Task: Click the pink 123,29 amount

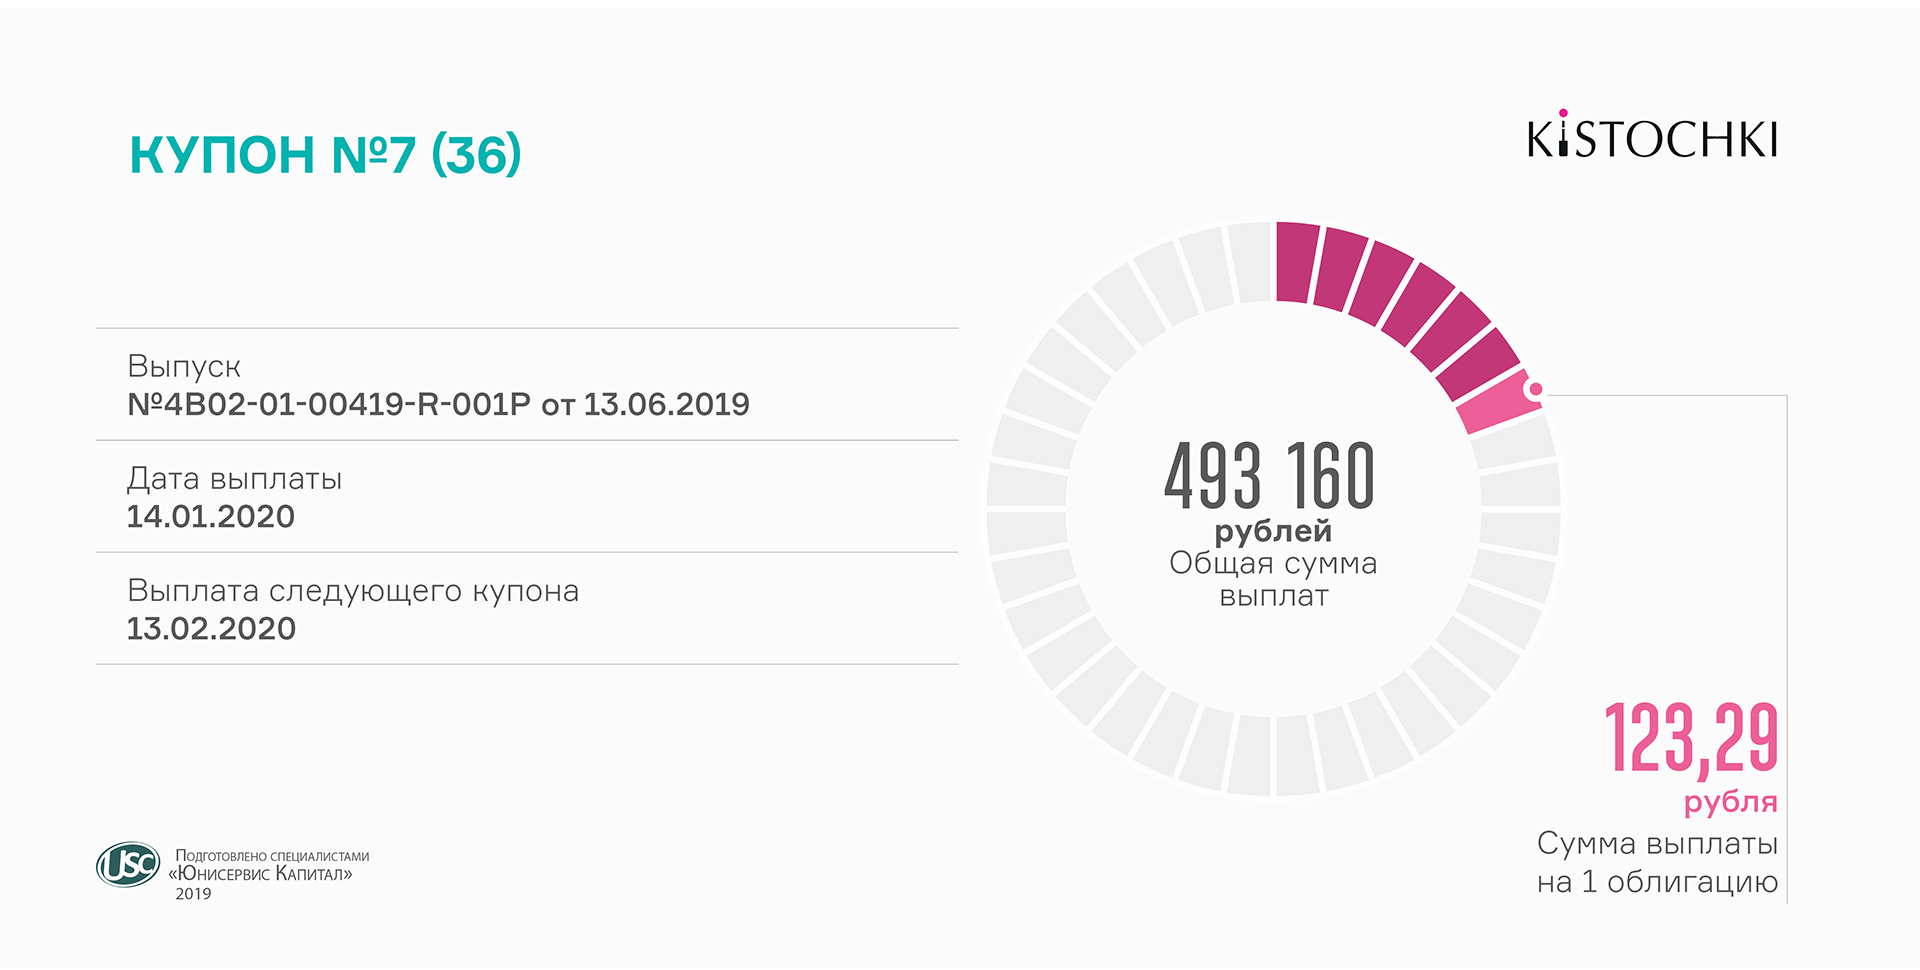Action: [x=1691, y=738]
